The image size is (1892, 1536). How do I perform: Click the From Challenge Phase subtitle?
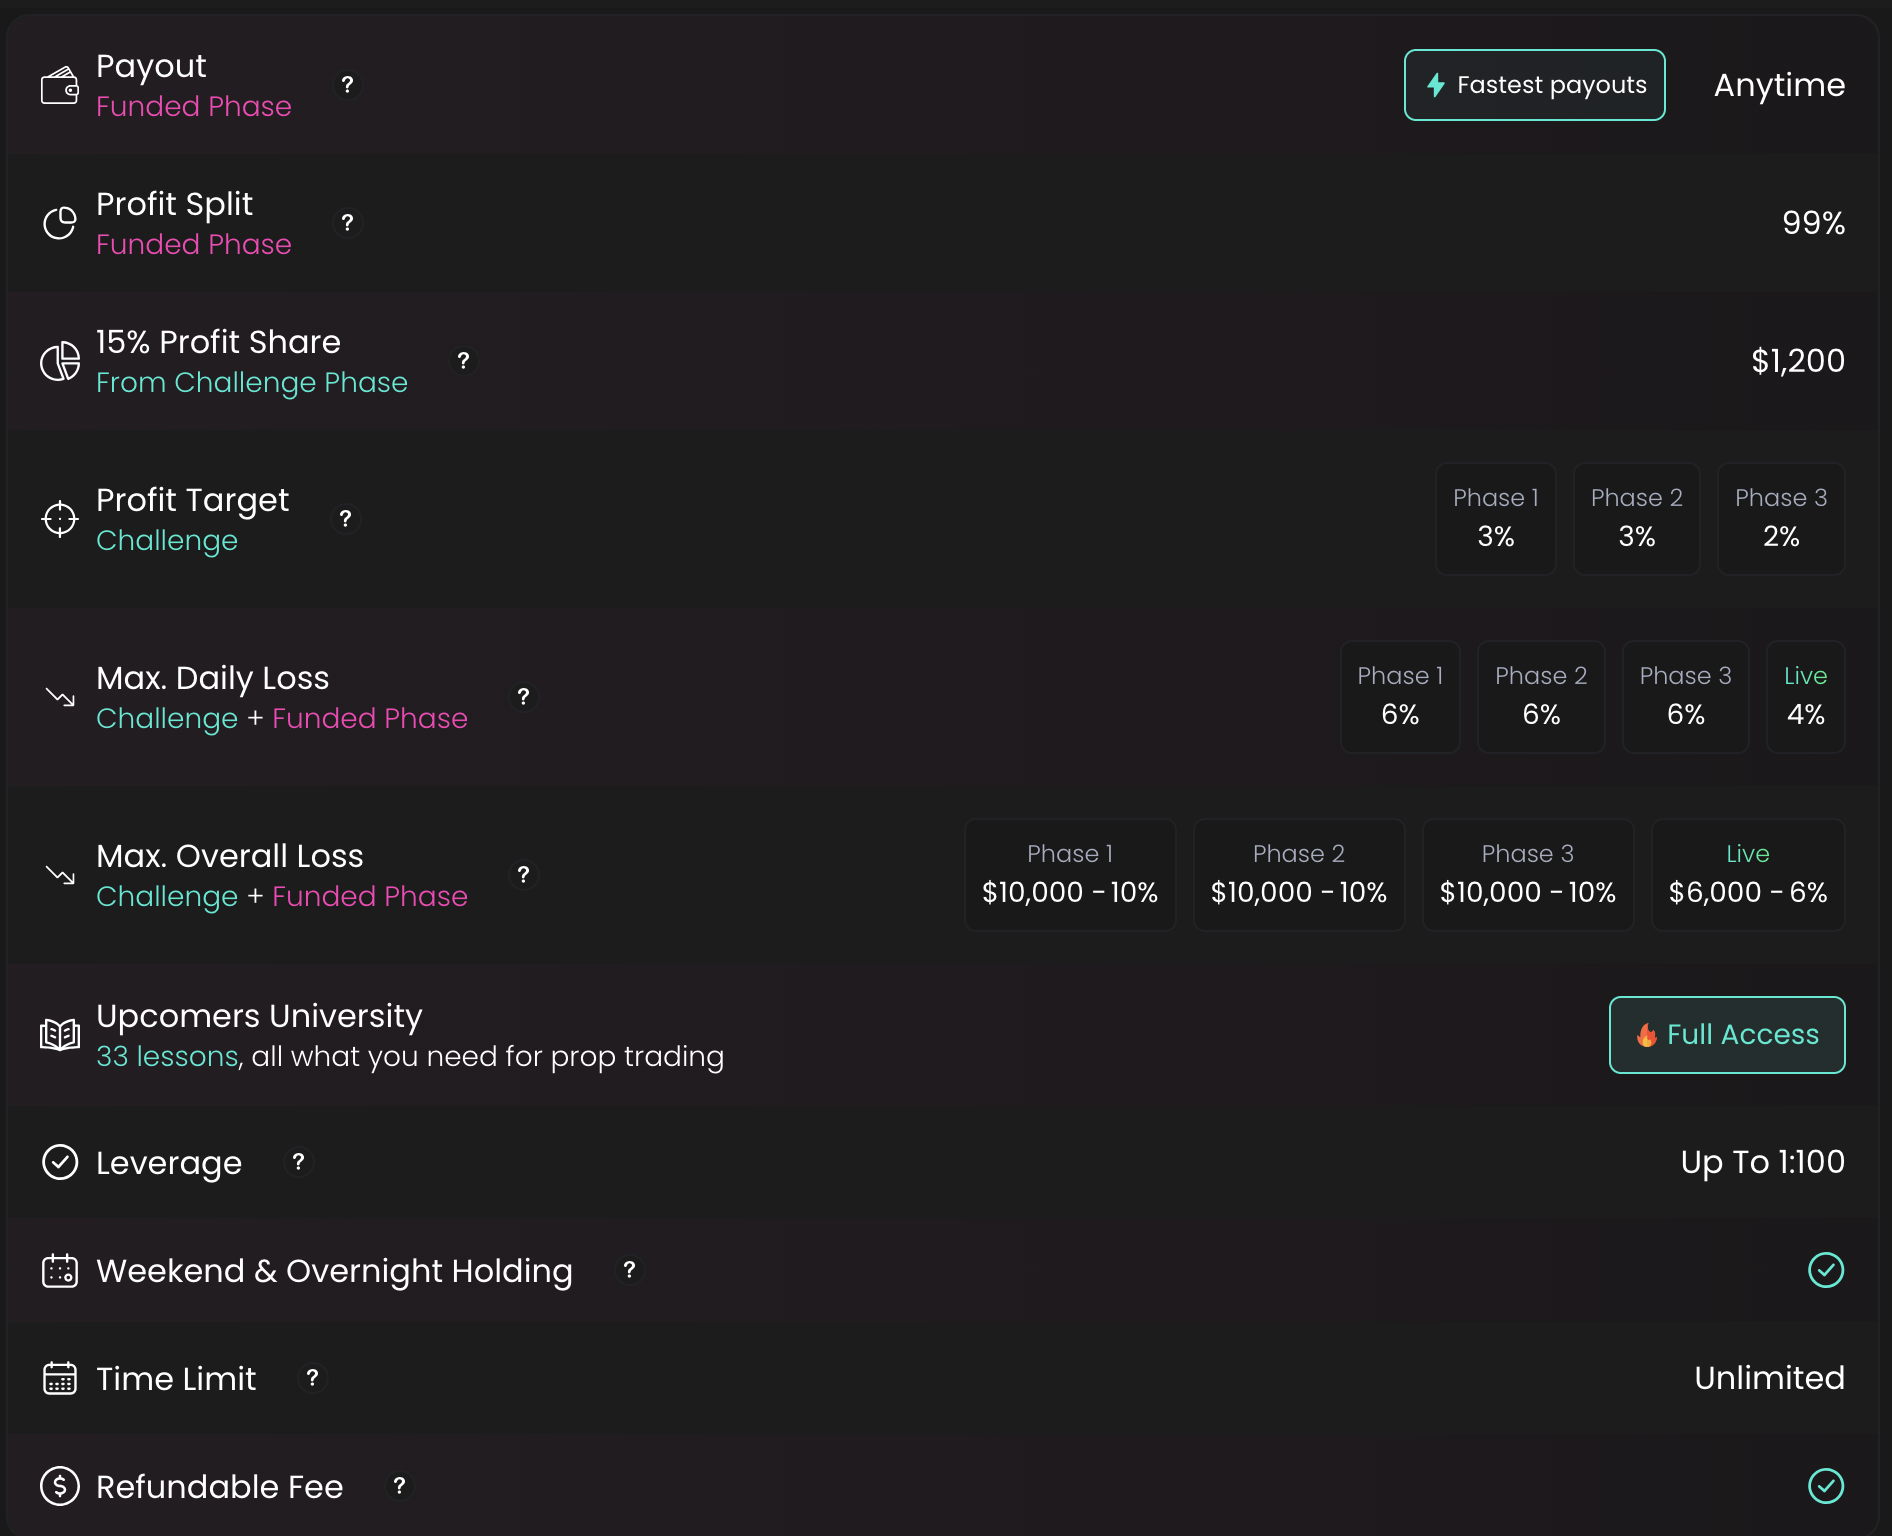[252, 383]
